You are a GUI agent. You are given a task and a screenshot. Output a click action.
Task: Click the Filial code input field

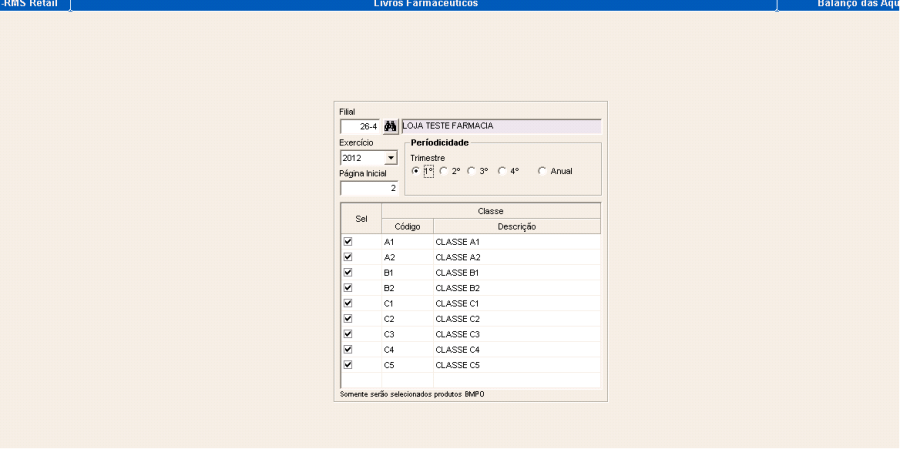pos(360,126)
